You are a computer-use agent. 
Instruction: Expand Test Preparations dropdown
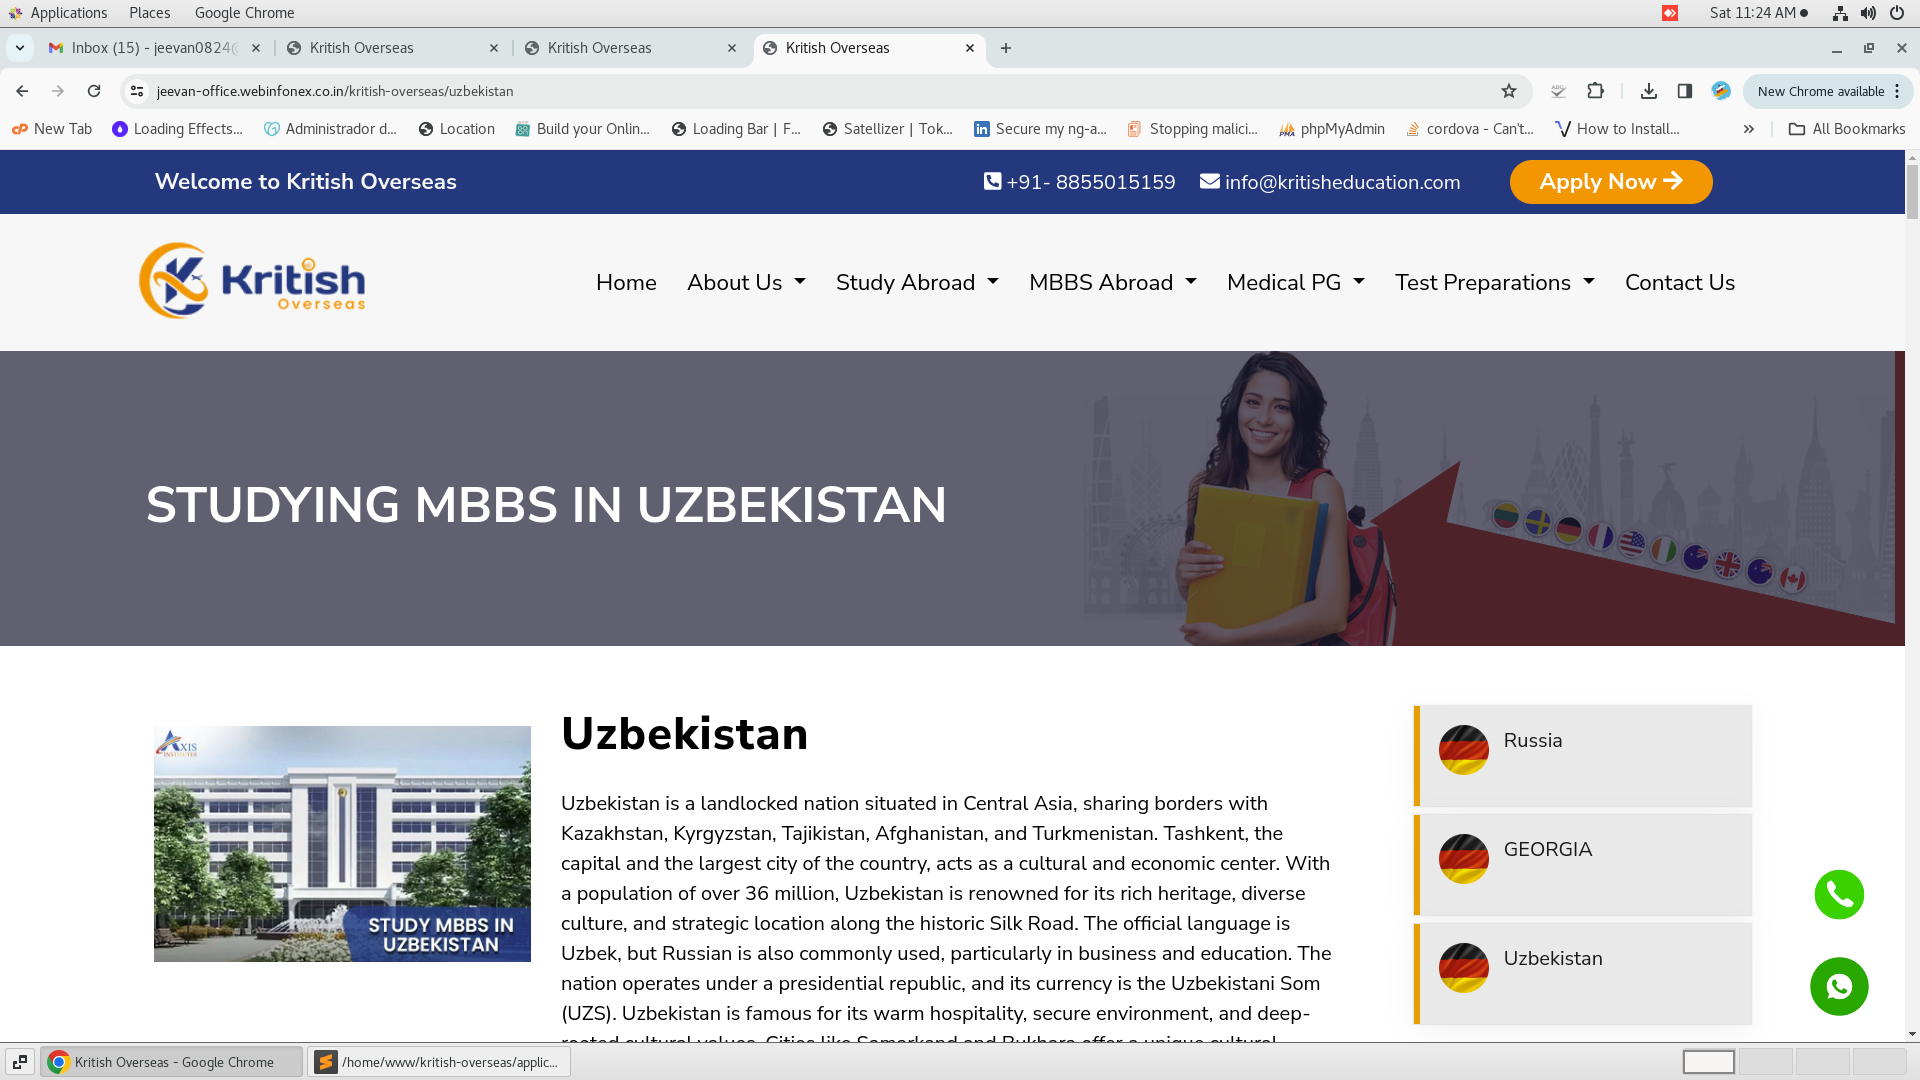1494,283
